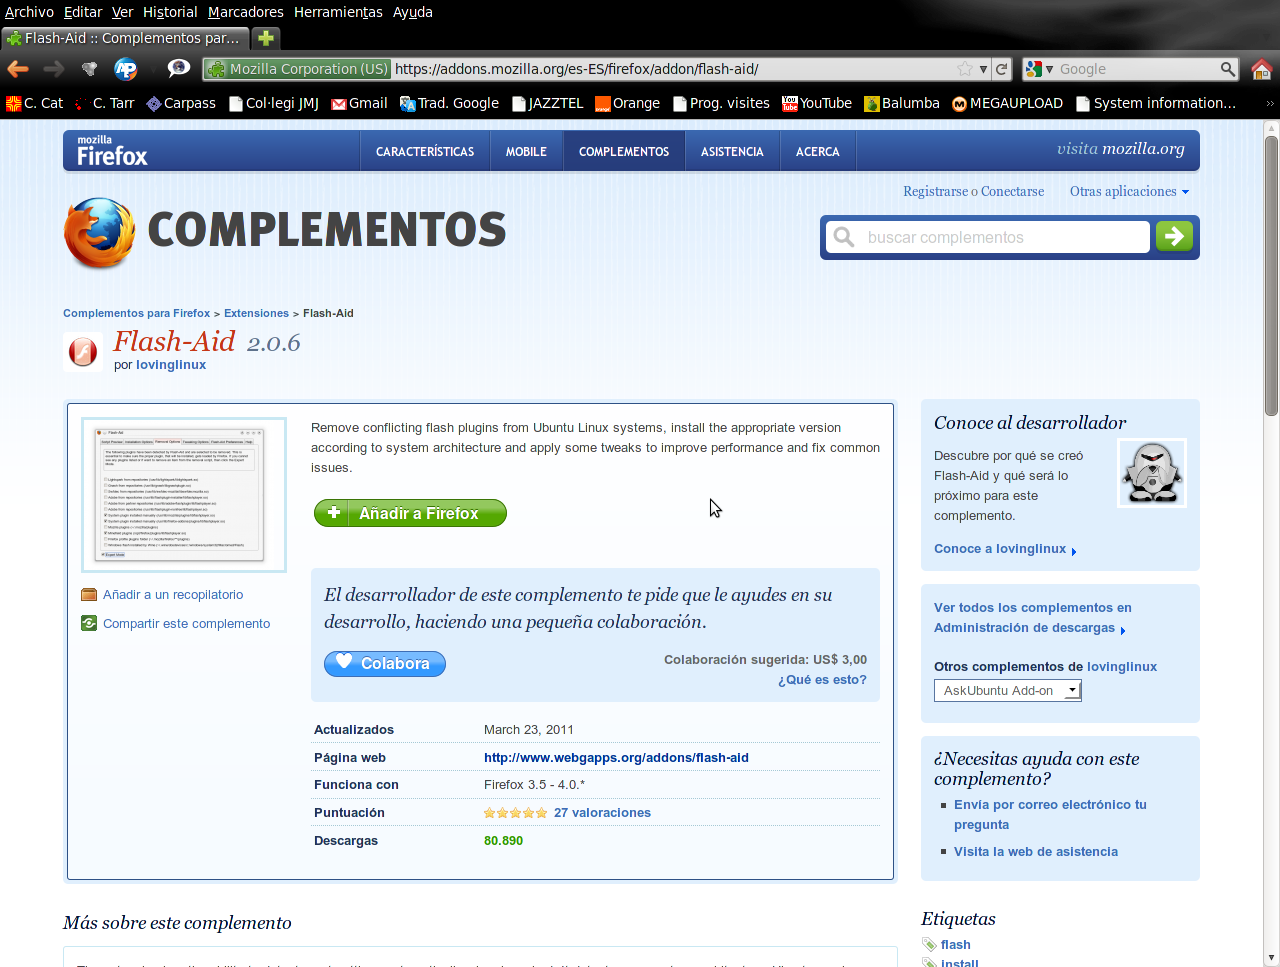The image size is (1280, 967).
Task: Open the Herramientas menu
Action: (338, 12)
